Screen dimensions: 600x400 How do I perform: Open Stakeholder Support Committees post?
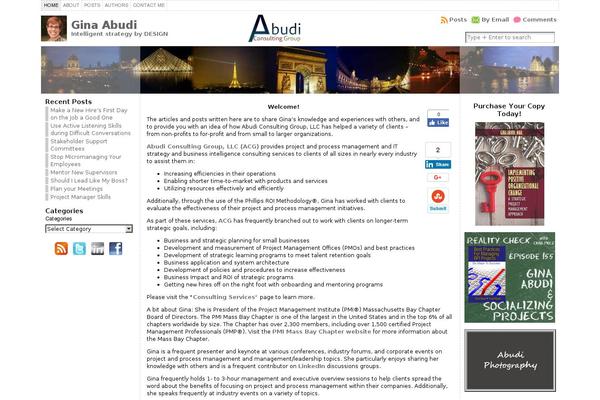(x=79, y=145)
